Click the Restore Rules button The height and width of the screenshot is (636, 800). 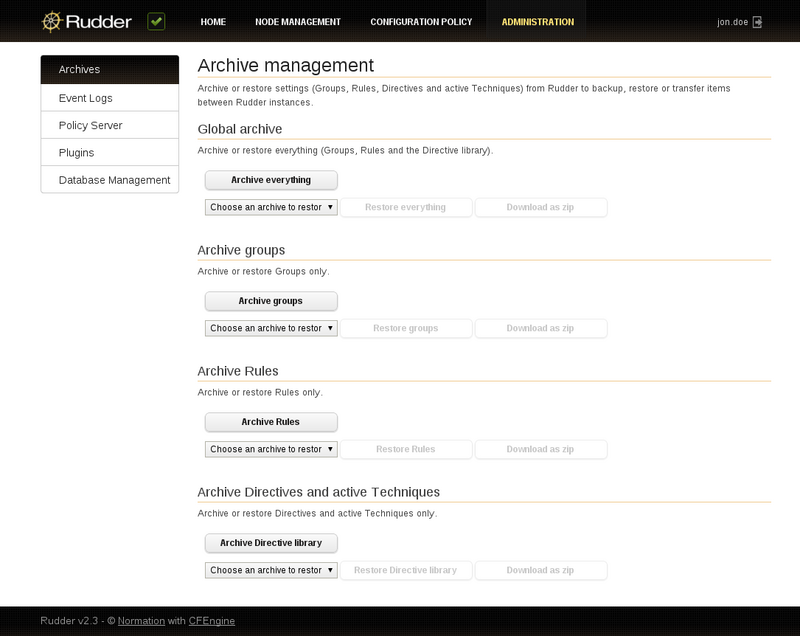(406, 449)
